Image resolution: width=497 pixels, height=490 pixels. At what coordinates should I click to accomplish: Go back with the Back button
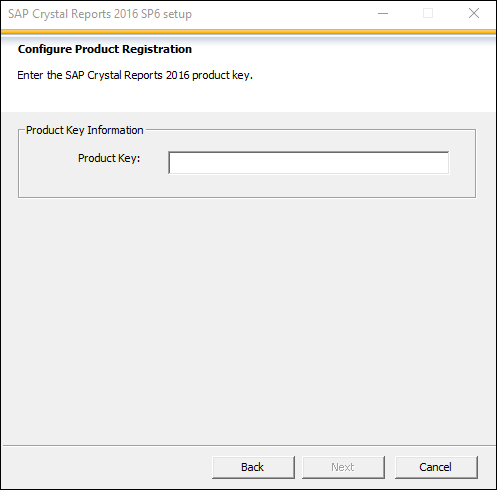pos(253,467)
